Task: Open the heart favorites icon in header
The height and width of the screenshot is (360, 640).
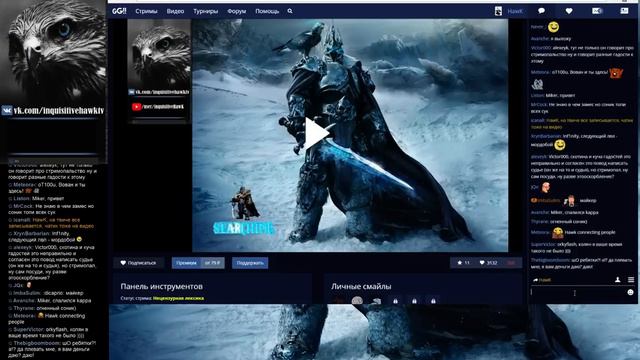Action: click(x=569, y=11)
